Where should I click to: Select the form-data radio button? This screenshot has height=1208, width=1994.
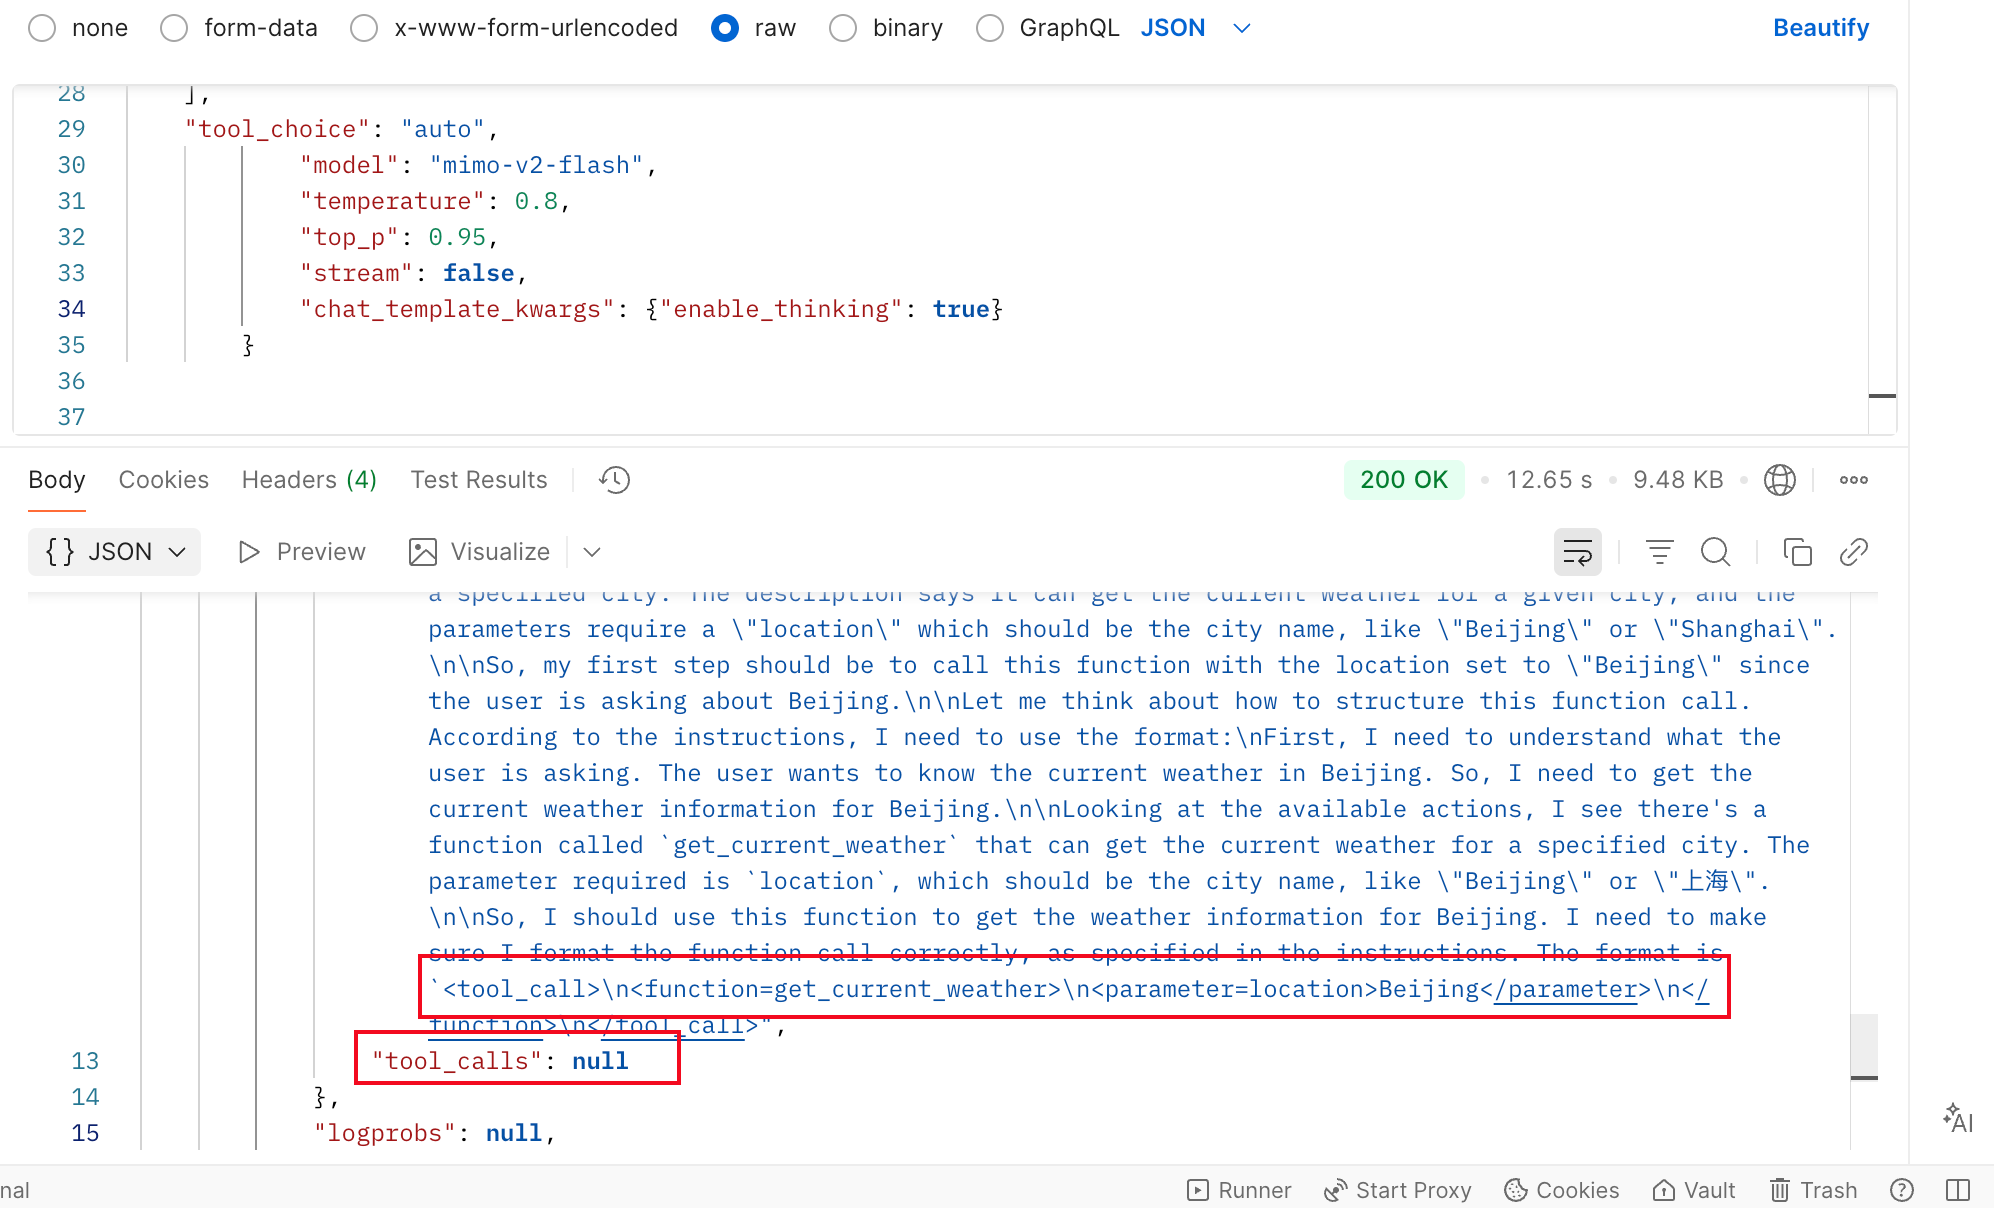tap(174, 28)
